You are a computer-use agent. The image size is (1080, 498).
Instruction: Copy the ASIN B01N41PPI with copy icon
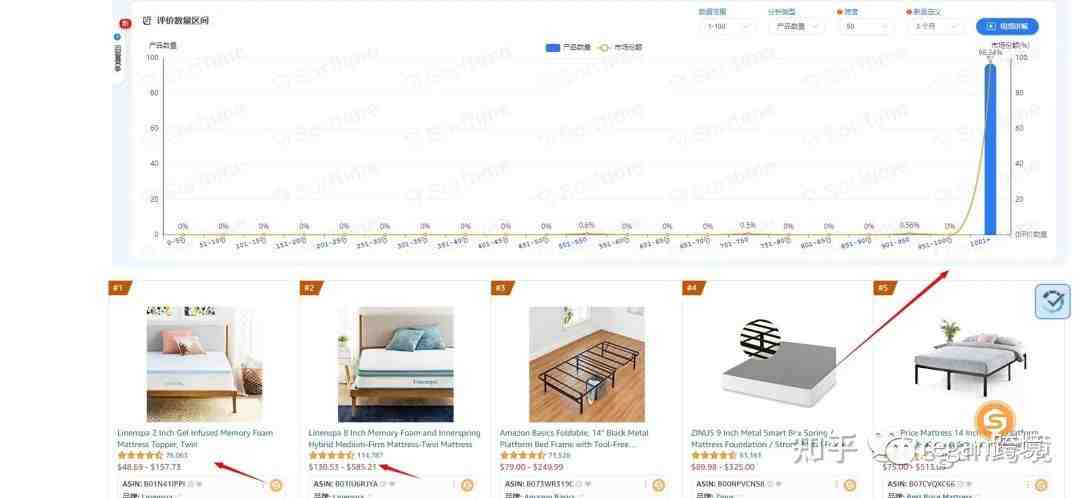[189, 484]
